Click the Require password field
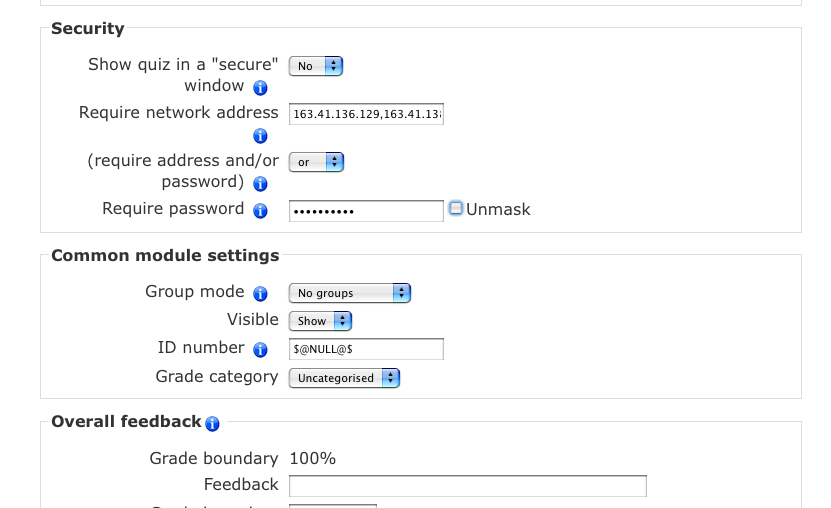Image resolution: width=831 pixels, height=508 pixels. tap(366, 211)
